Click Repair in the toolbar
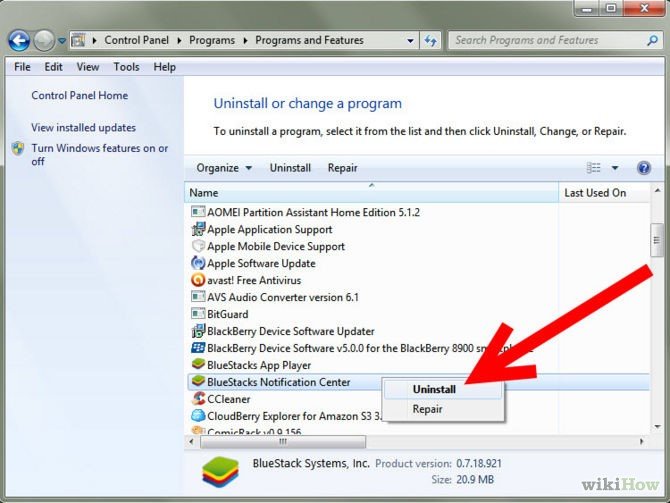Screen dimensions: 670x503 point(342,168)
